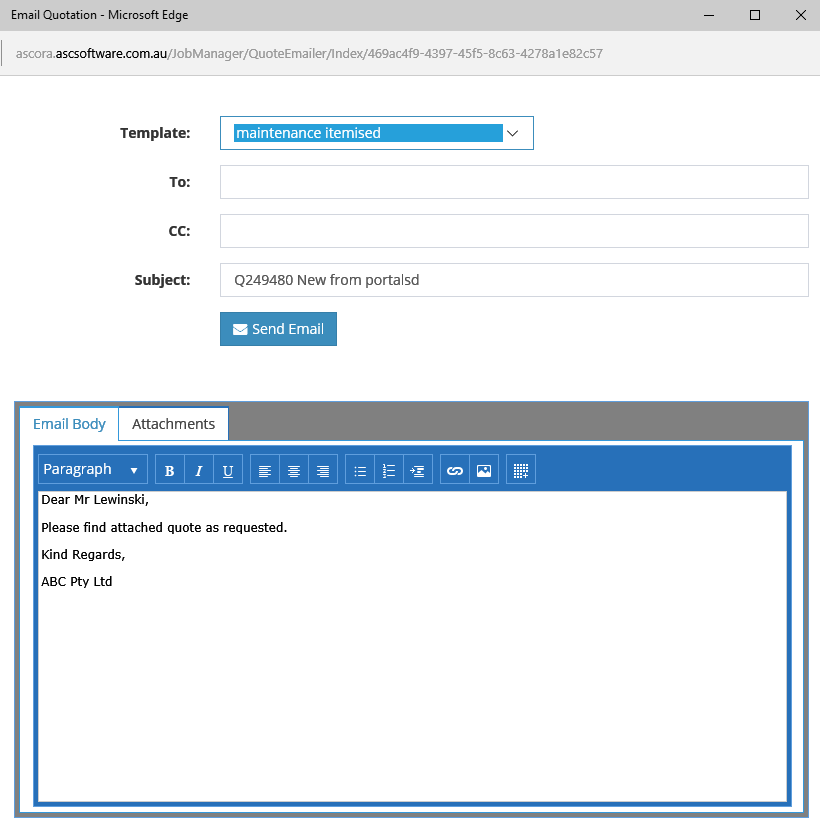The width and height of the screenshot is (820, 824).
Task: Open the Paragraph format dropdown
Action: [x=93, y=469]
